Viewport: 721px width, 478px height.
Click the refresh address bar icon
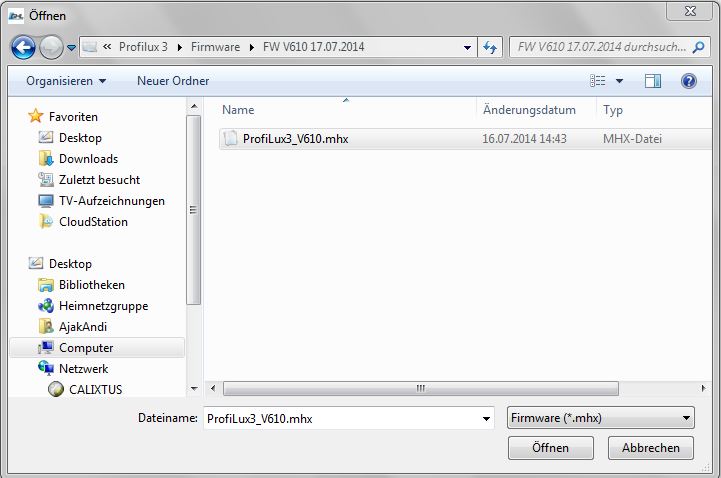pos(490,47)
